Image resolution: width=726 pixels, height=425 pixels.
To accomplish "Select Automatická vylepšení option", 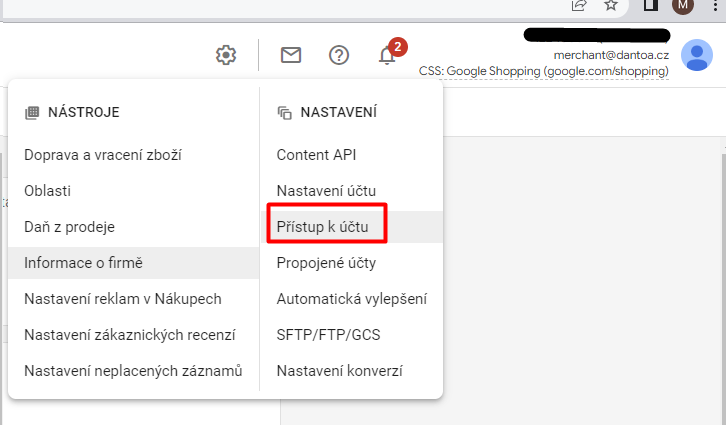I will tap(351, 299).
